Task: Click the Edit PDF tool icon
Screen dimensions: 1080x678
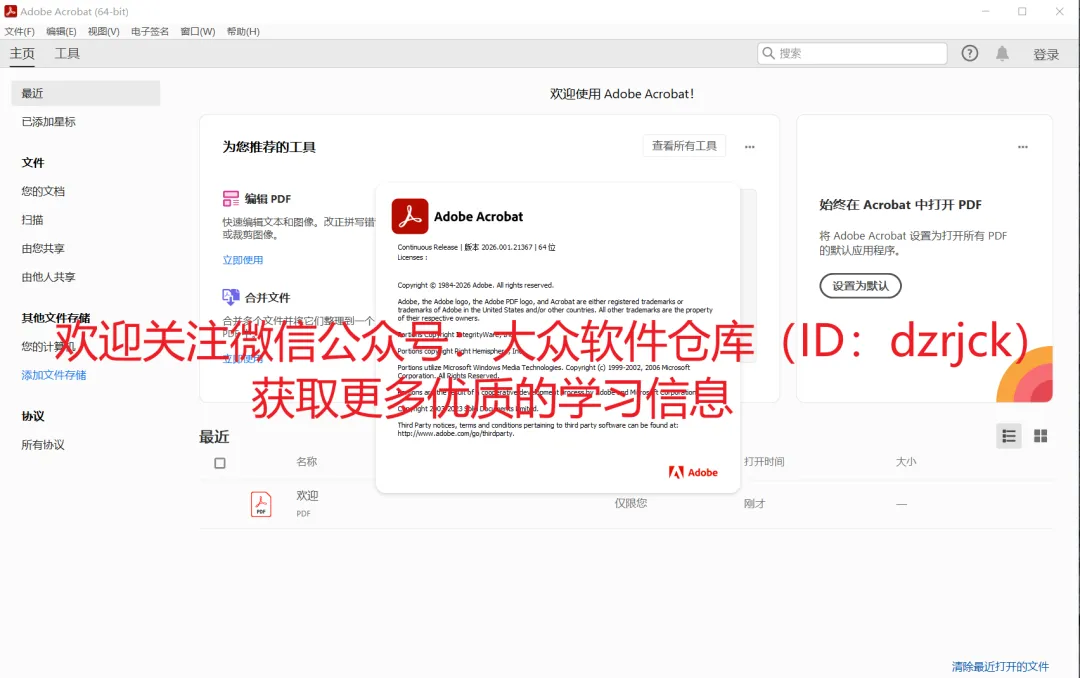Action: pyautogui.click(x=231, y=198)
